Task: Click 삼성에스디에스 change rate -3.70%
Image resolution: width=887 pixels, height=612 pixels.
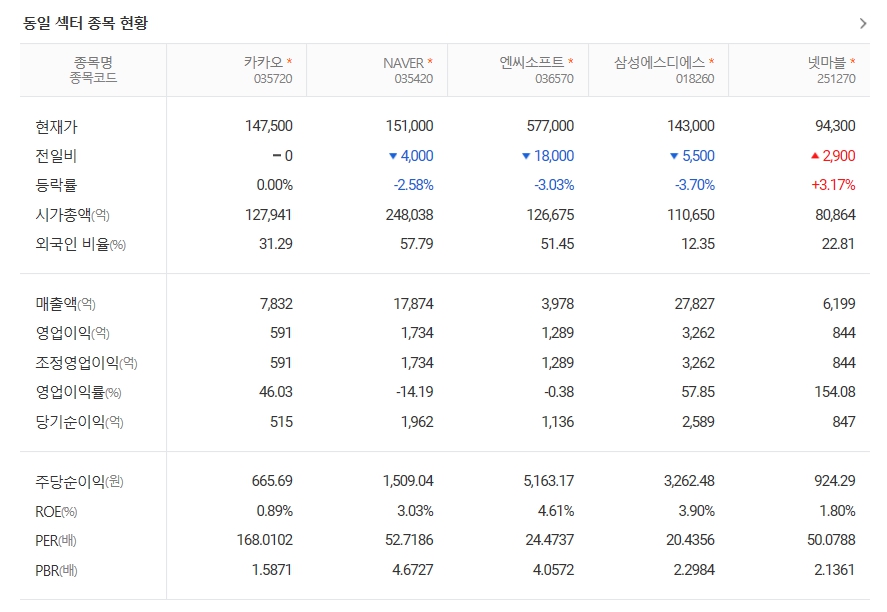Action: tap(695, 185)
